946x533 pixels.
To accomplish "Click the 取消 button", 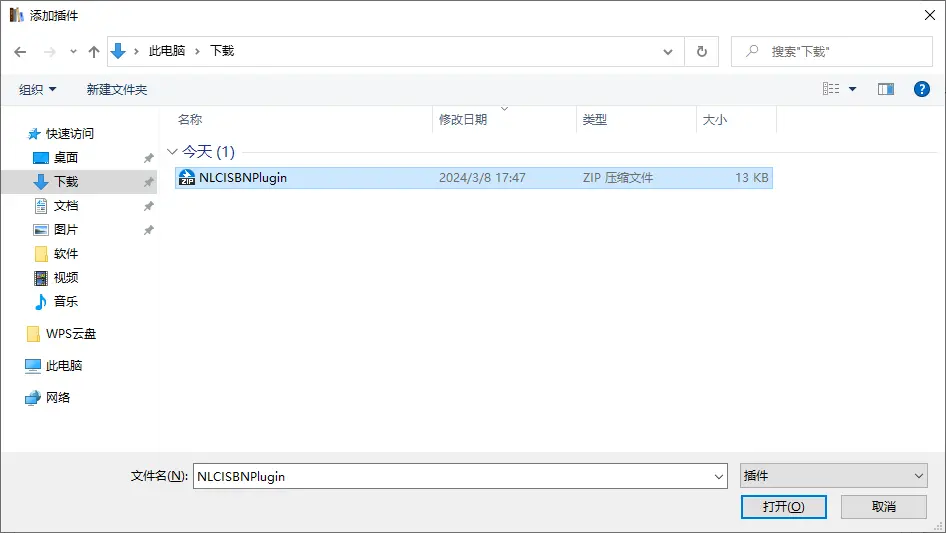I will 883,507.
